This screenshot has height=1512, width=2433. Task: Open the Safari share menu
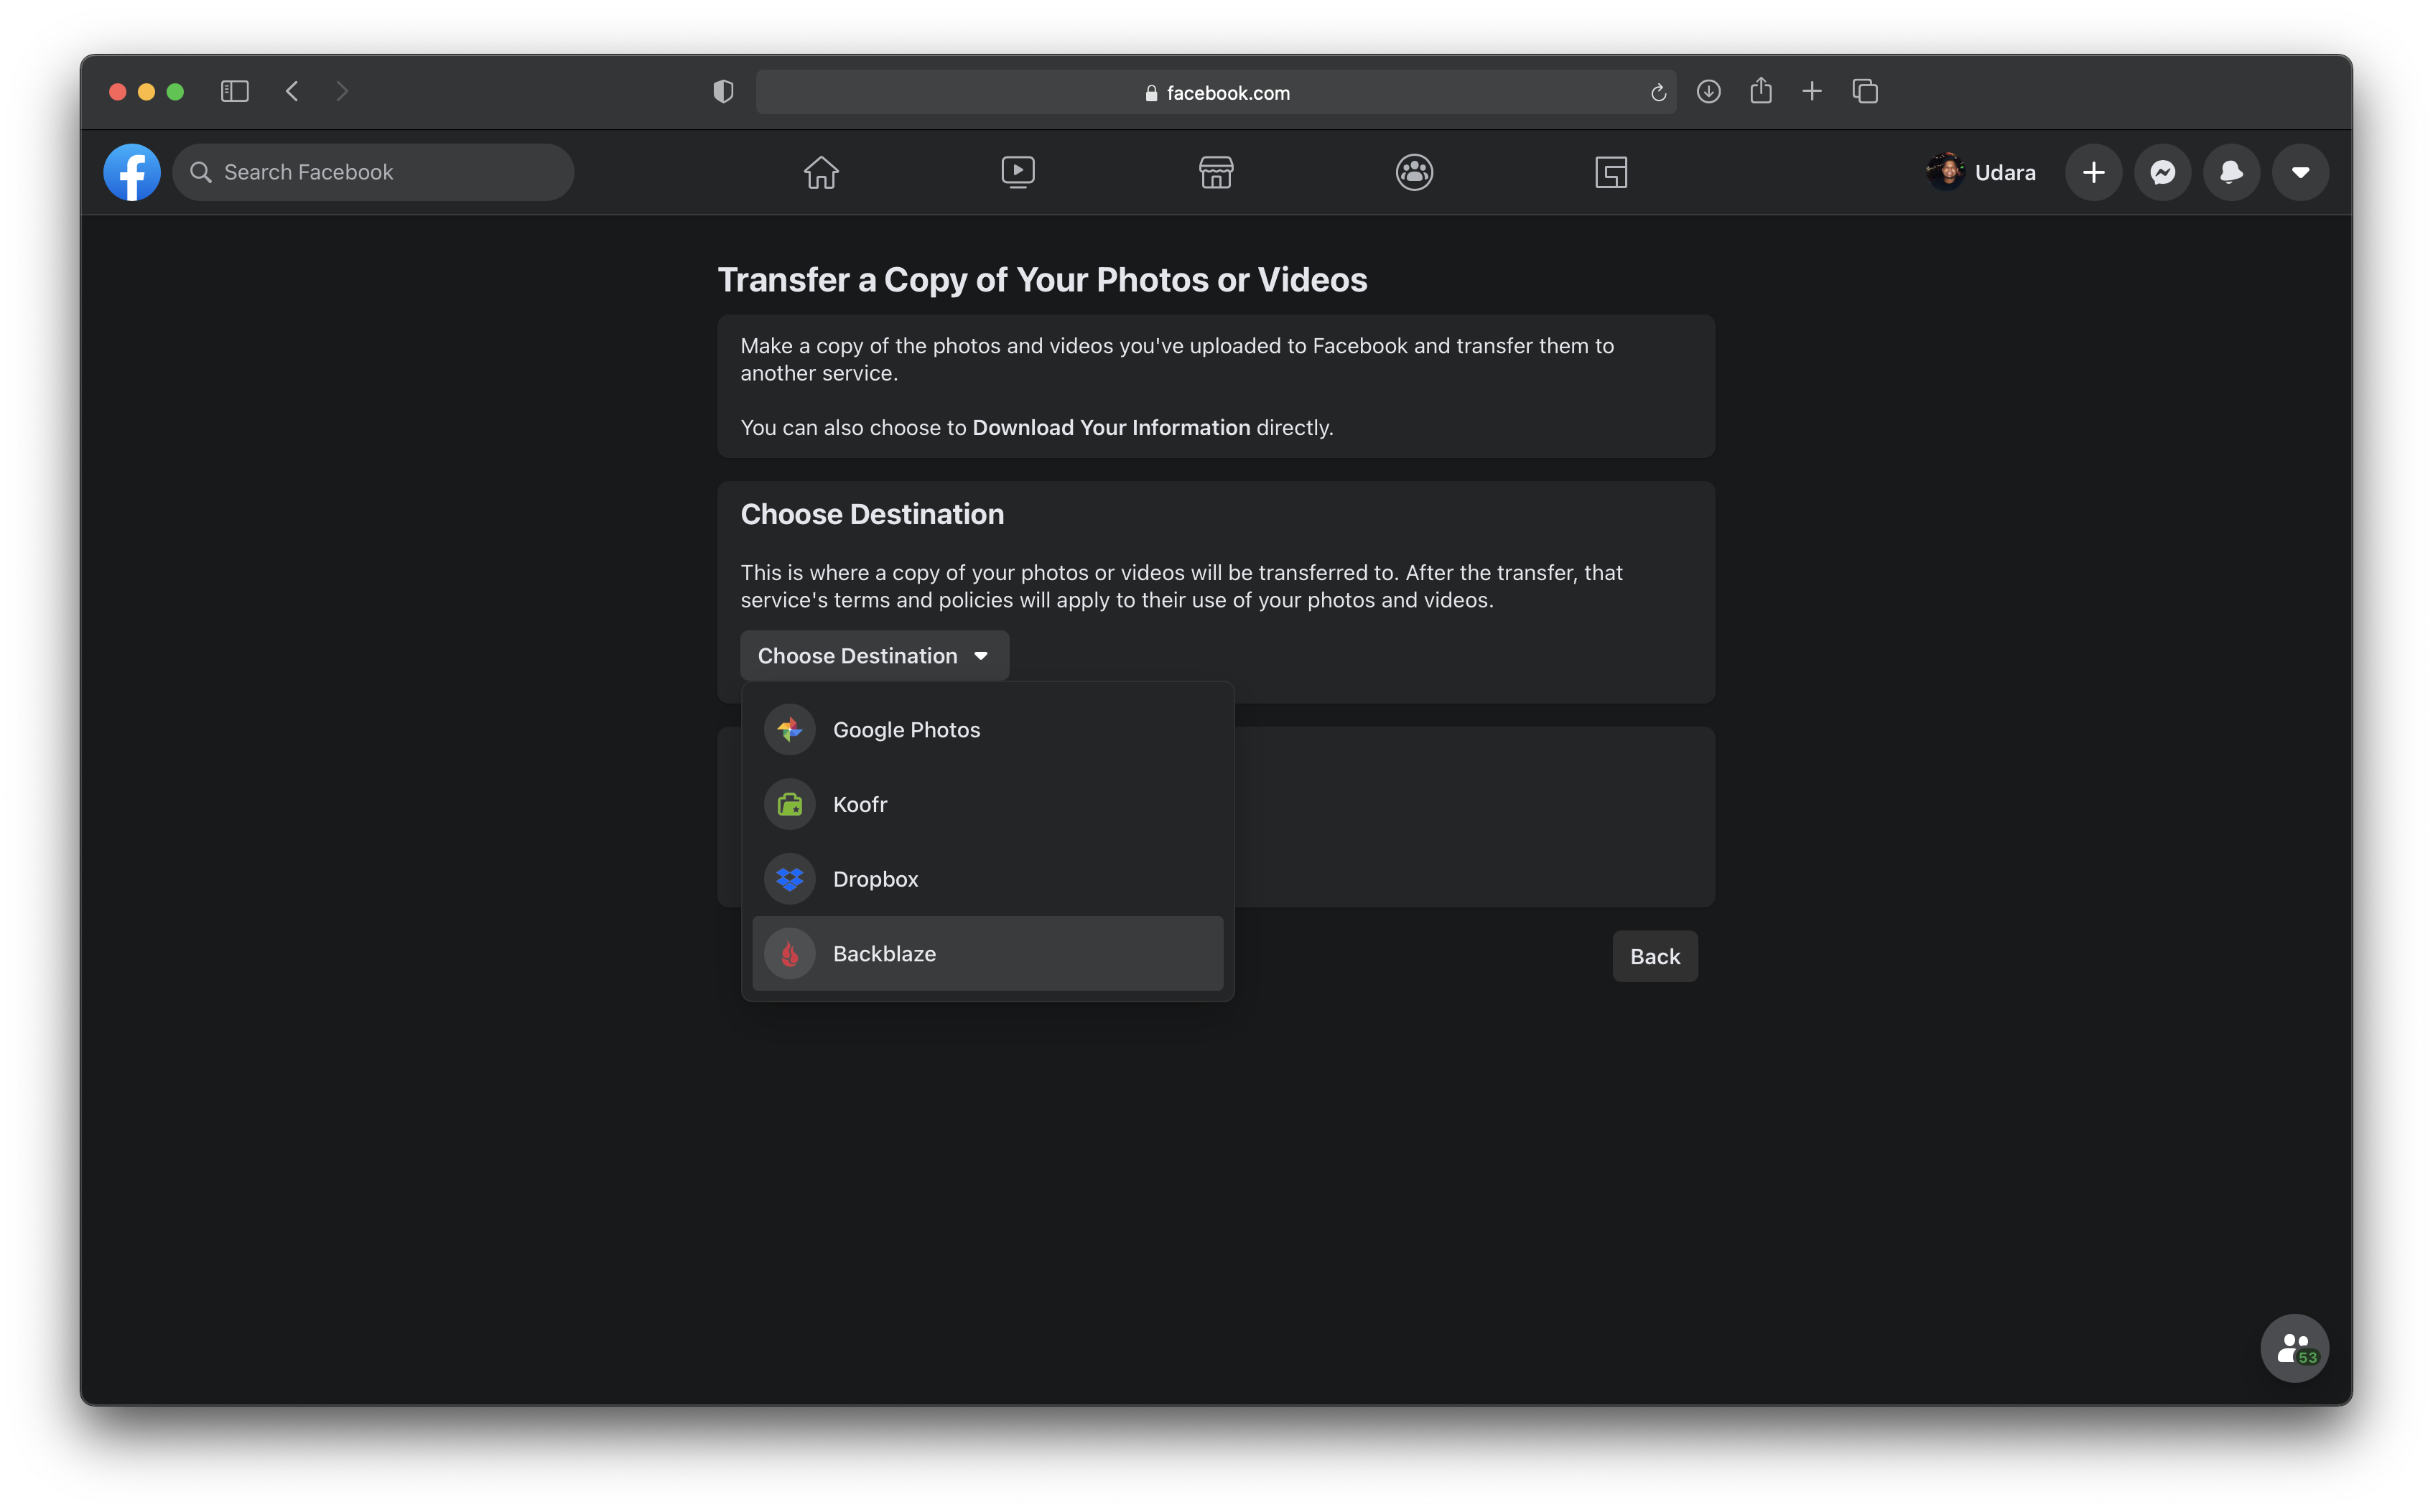click(x=1761, y=91)
